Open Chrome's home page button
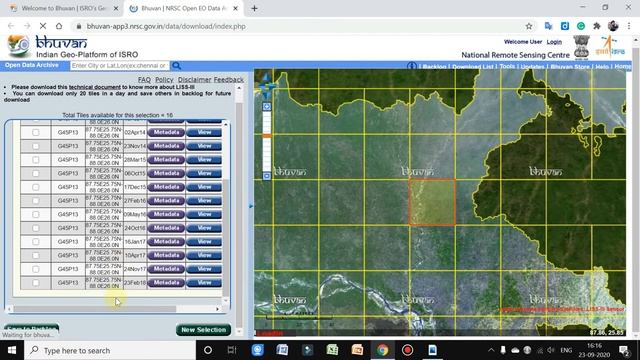 [59, 26]
